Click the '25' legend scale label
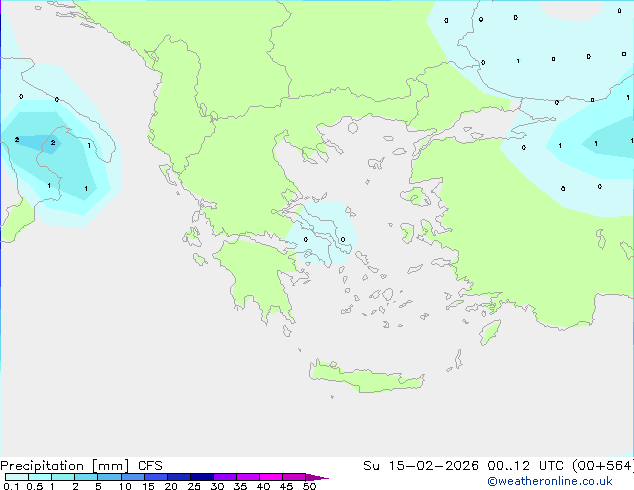 tap(194, 486)
